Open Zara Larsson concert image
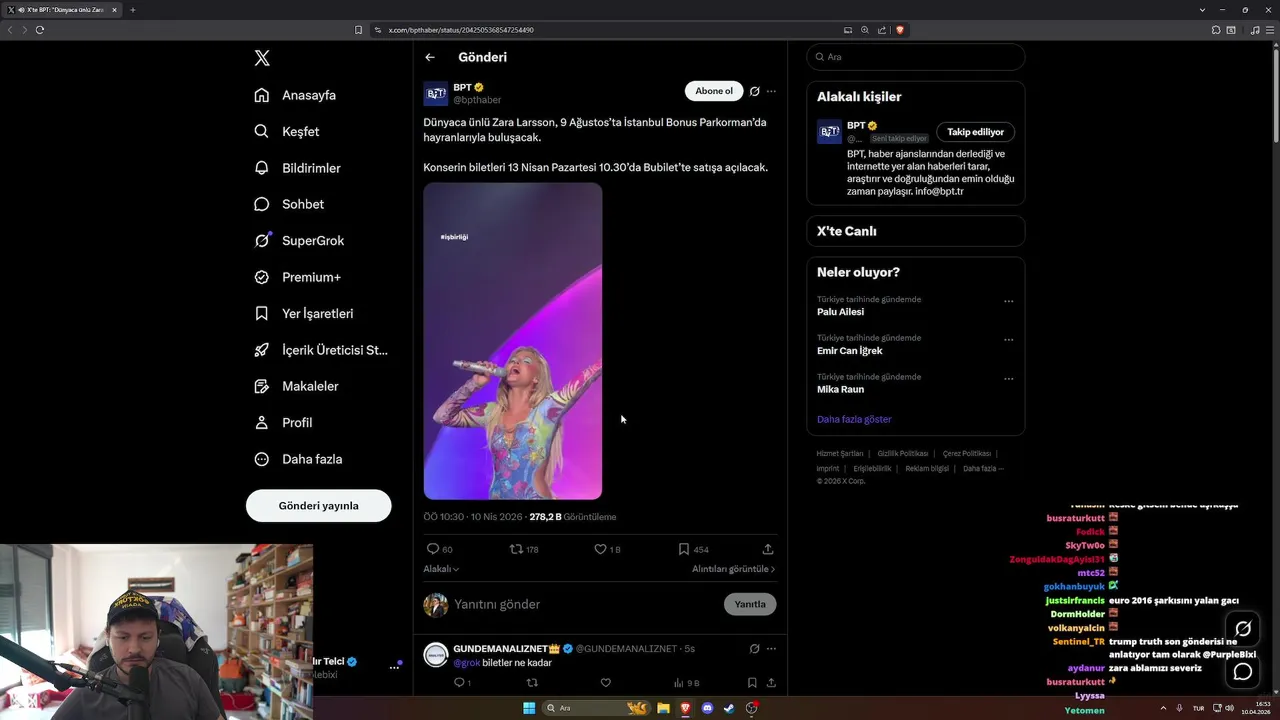 (x=513, y=341)
